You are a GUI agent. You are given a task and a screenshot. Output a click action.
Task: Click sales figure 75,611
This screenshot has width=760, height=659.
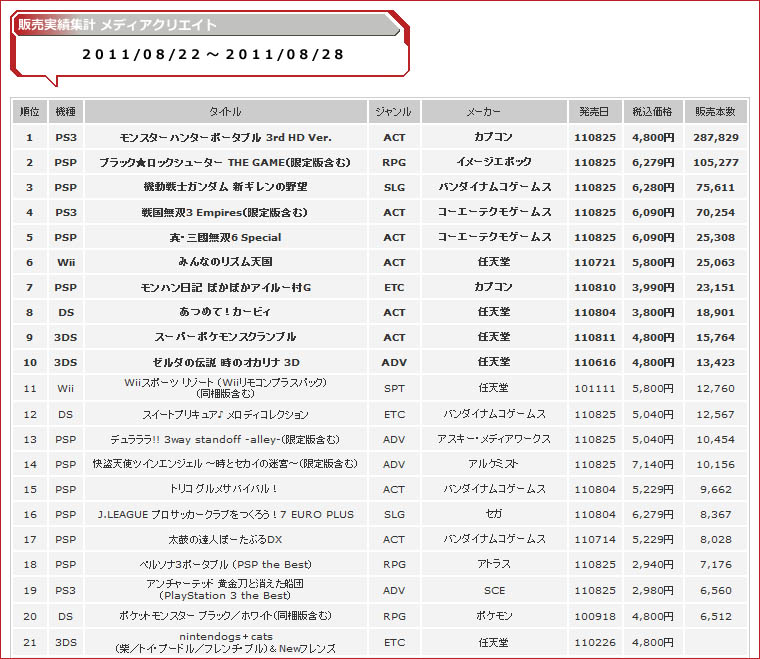[x=716, y=188]
